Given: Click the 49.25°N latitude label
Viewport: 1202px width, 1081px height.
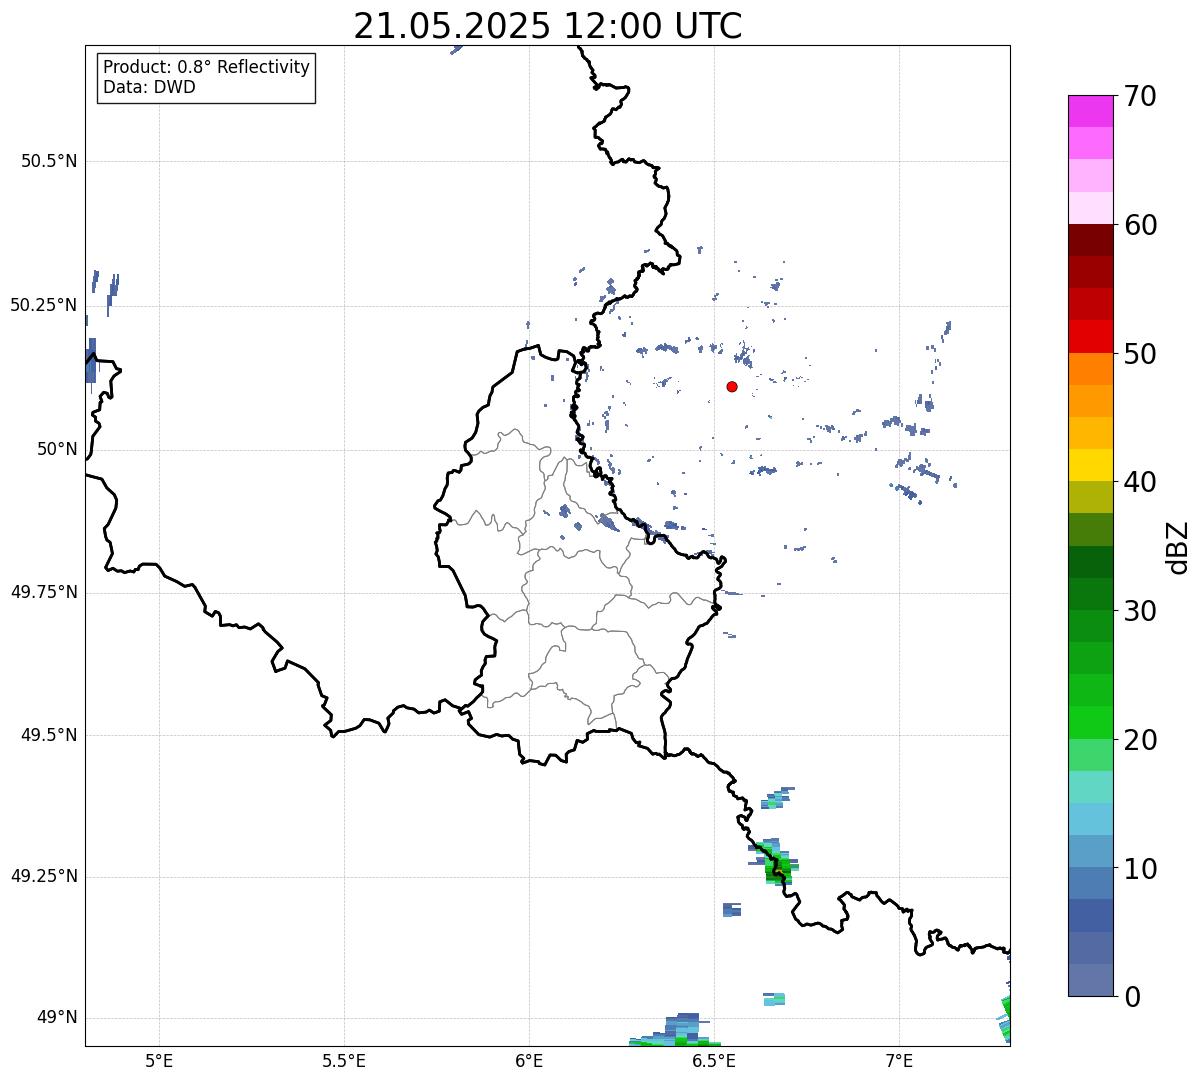Looking at the screenshot, I should pos(44,876).
